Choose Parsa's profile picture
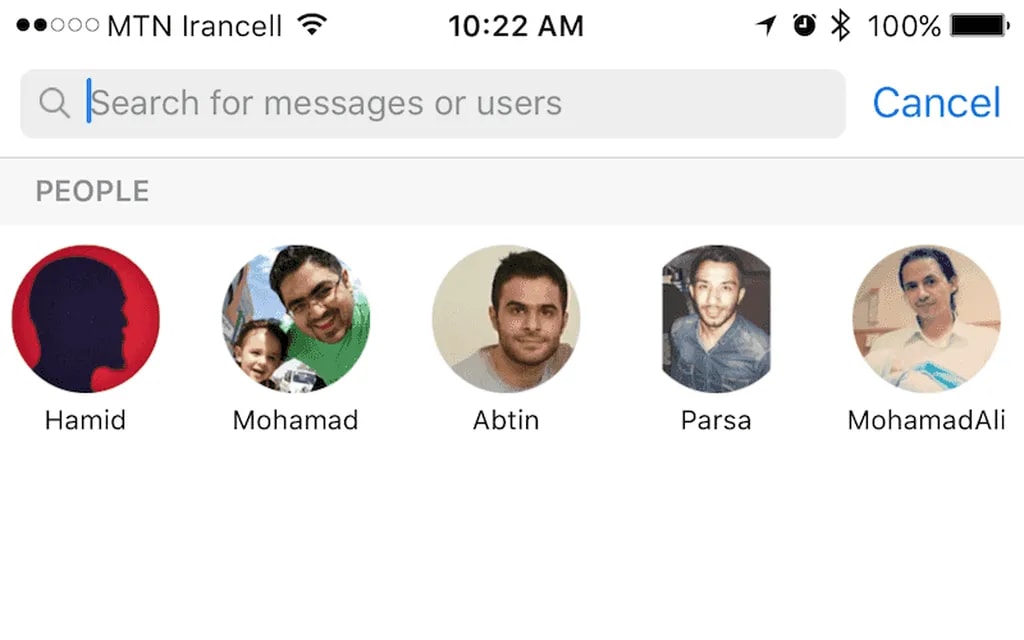 click(716, 318)
